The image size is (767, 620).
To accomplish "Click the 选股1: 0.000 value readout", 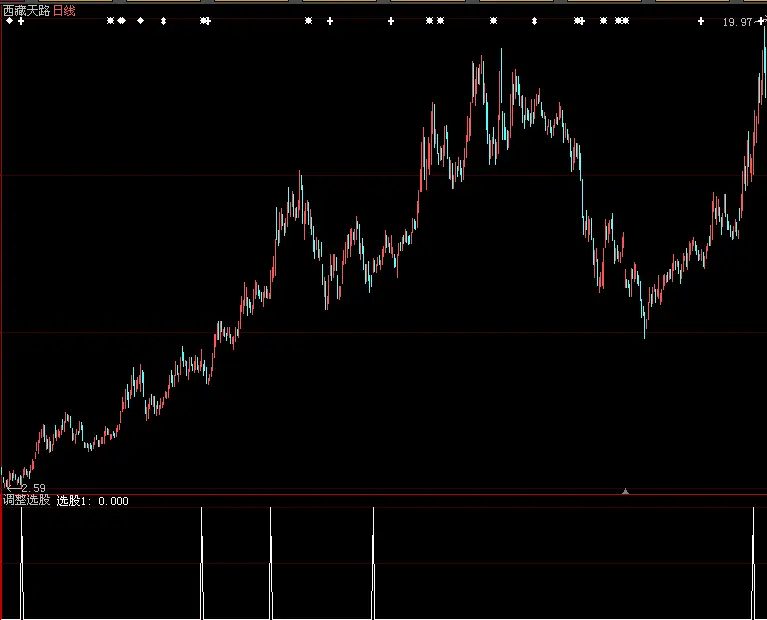I will [92, 501].
